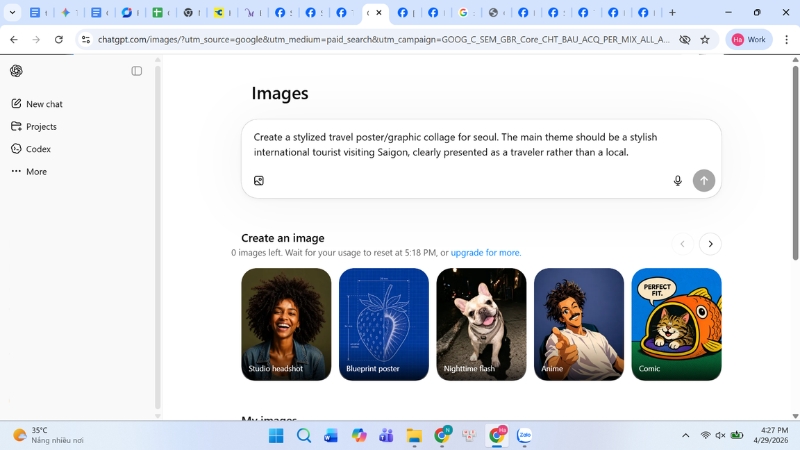Viewport: 800px width, 450px height.
Task: Click the add image attachment icon
Action: pos(259,181)
